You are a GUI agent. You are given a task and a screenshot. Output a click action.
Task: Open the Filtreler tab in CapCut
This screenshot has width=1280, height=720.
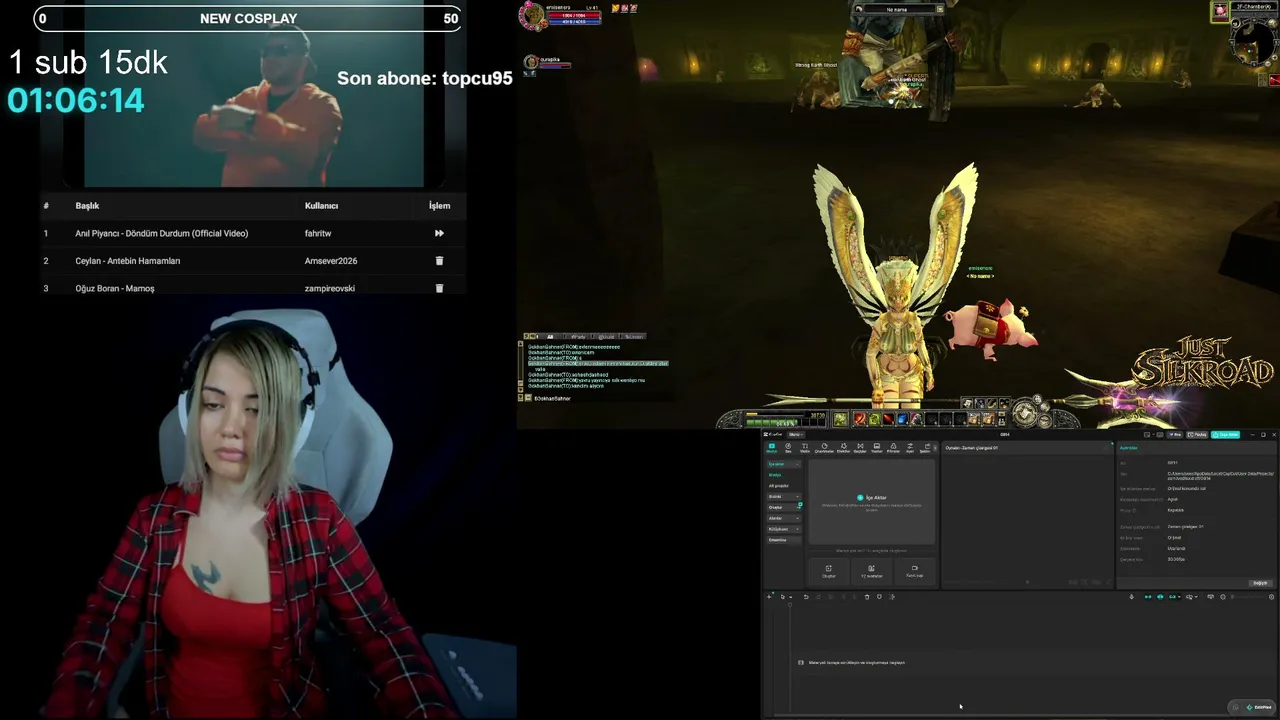pyautogui.click(x=894, y=447)
